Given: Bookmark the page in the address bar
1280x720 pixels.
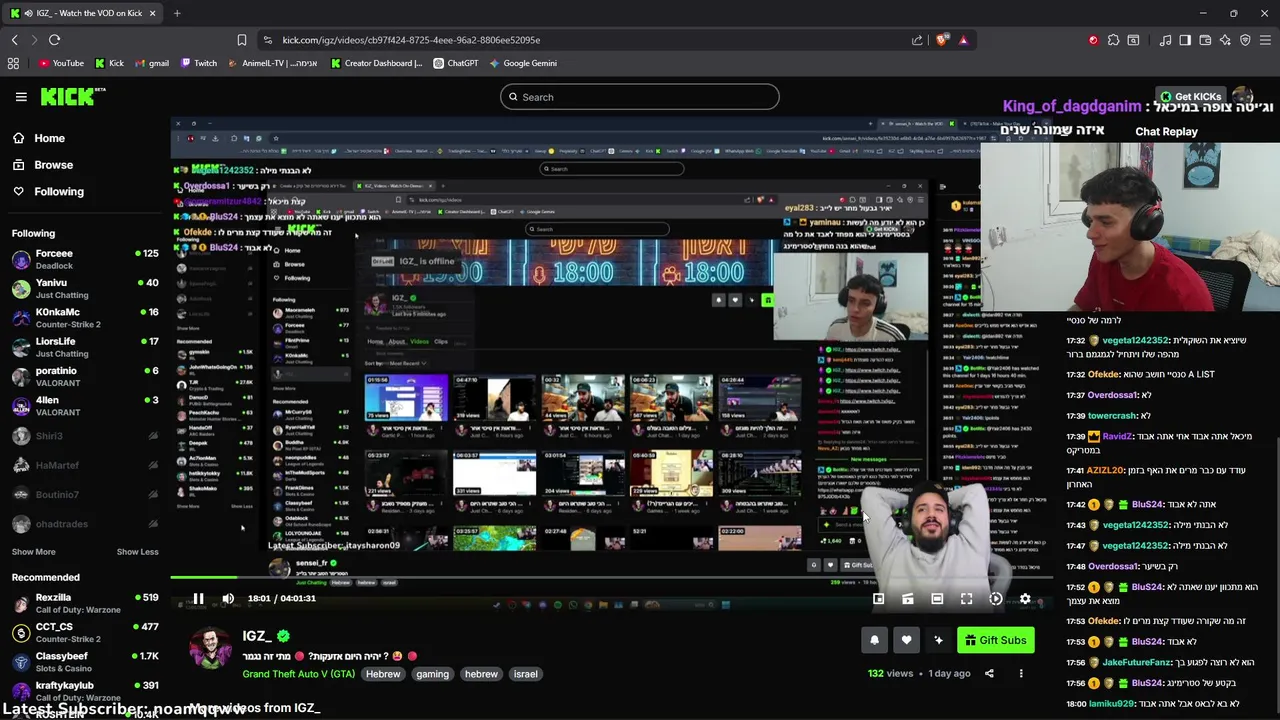Looking at the screenshot, I should 241,40.
